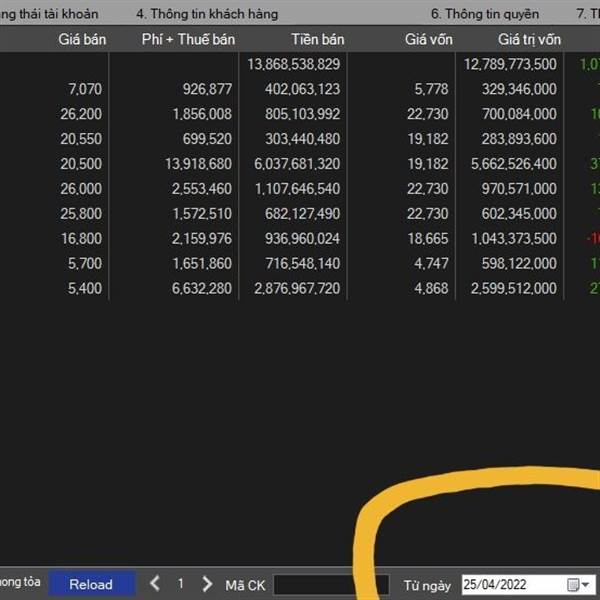
Task: Select Giá trị vốn cell 2,599,512,000
Action: [514, 289]
